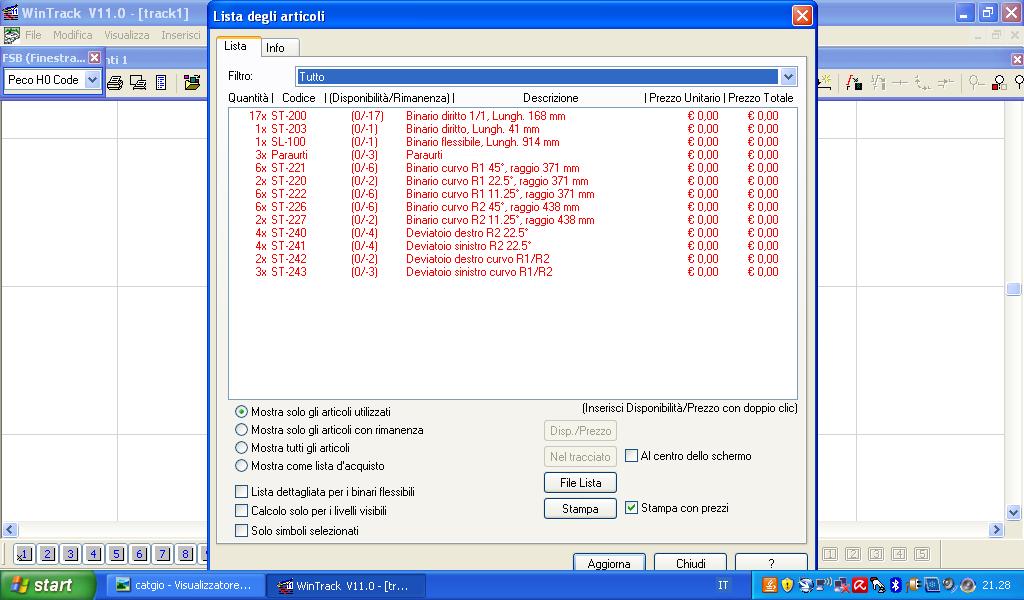Viewport: 1024px width, 600px height.
Task: Select the Paraurti row in the list
Action: pyautogui.click(x=513, y=155)
